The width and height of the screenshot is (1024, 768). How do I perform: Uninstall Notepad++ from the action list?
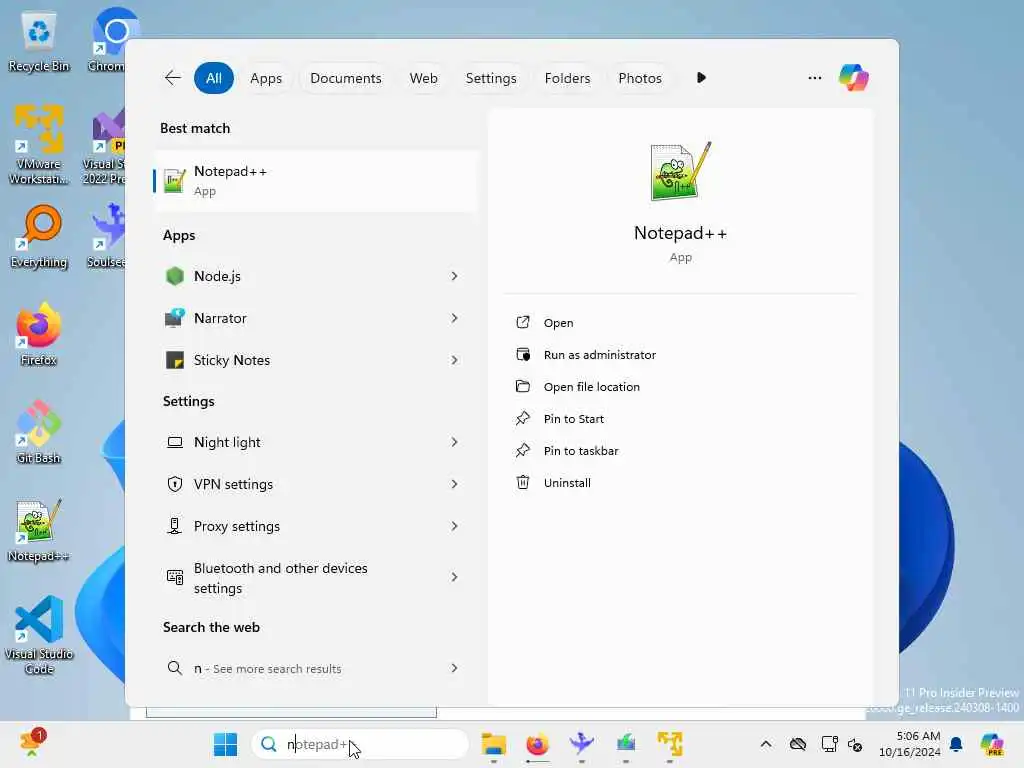tap(567, 483)
